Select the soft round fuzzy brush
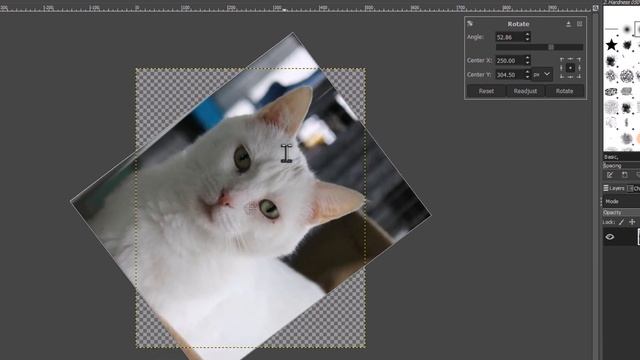This screenshot has width=640, height=360. [x=627, y=29]
